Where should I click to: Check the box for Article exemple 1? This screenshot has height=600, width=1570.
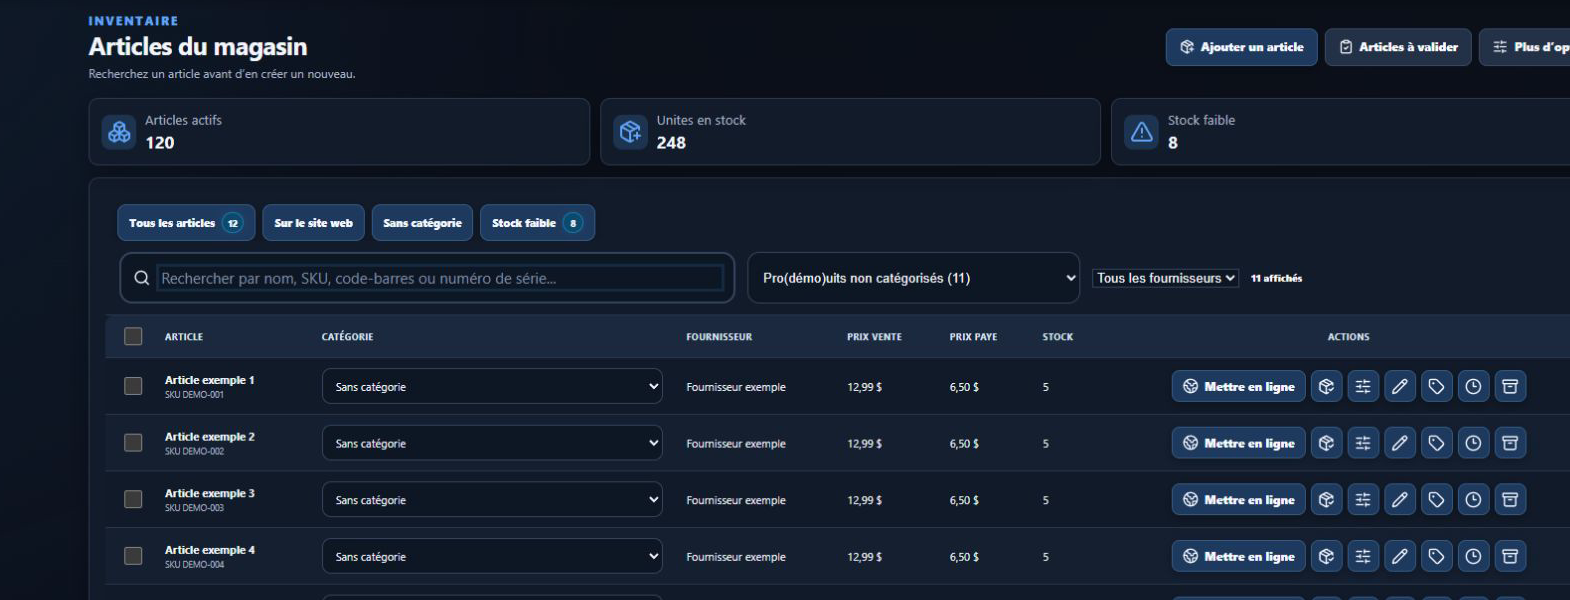pyautogui.click(x=133, y=386)
